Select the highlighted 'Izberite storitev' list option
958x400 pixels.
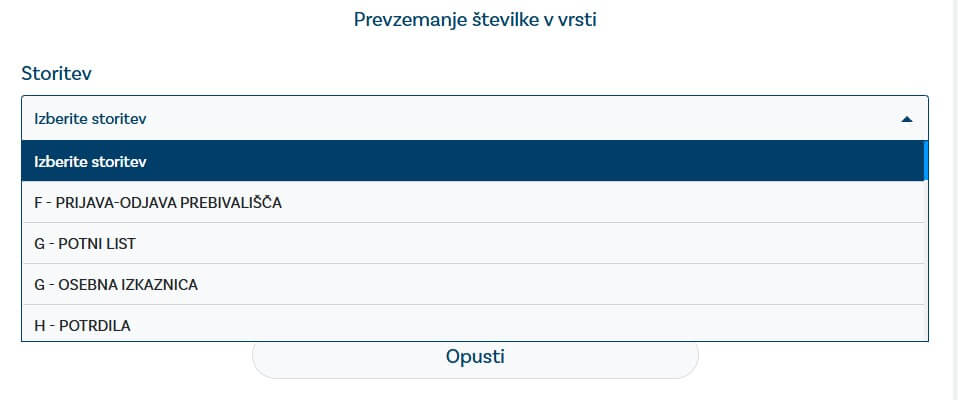[x=472, y=161]
